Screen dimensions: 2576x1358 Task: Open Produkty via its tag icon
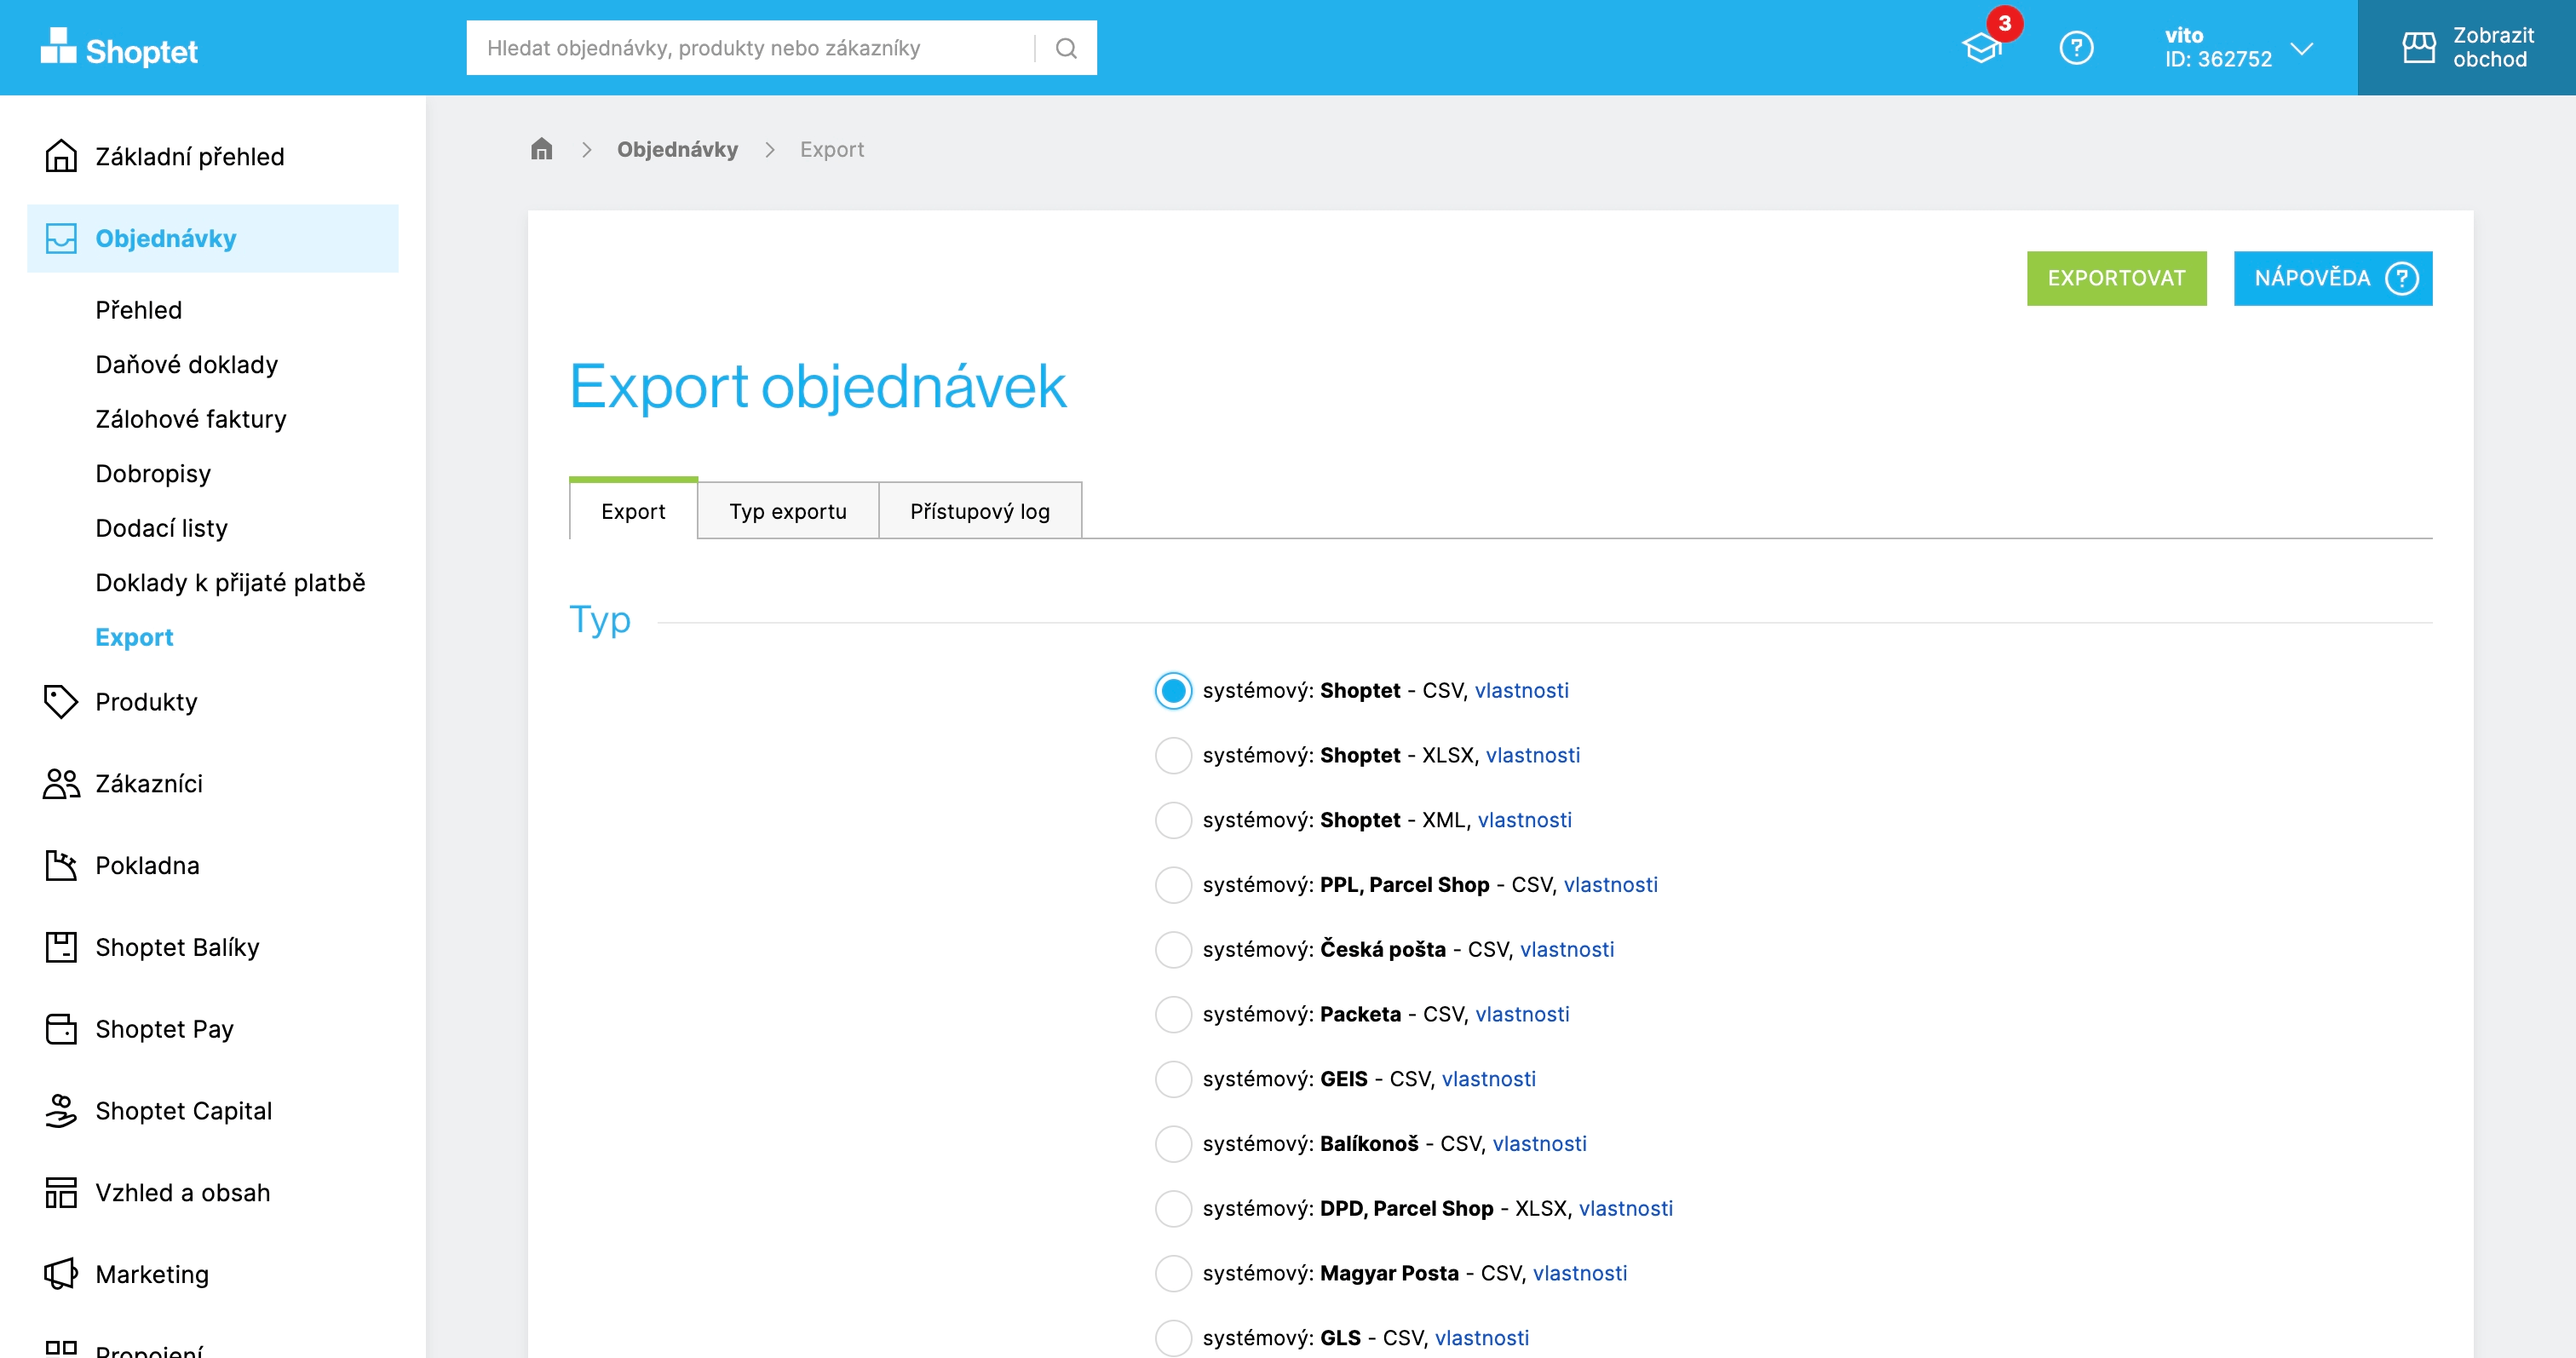(x=60, y=701)
